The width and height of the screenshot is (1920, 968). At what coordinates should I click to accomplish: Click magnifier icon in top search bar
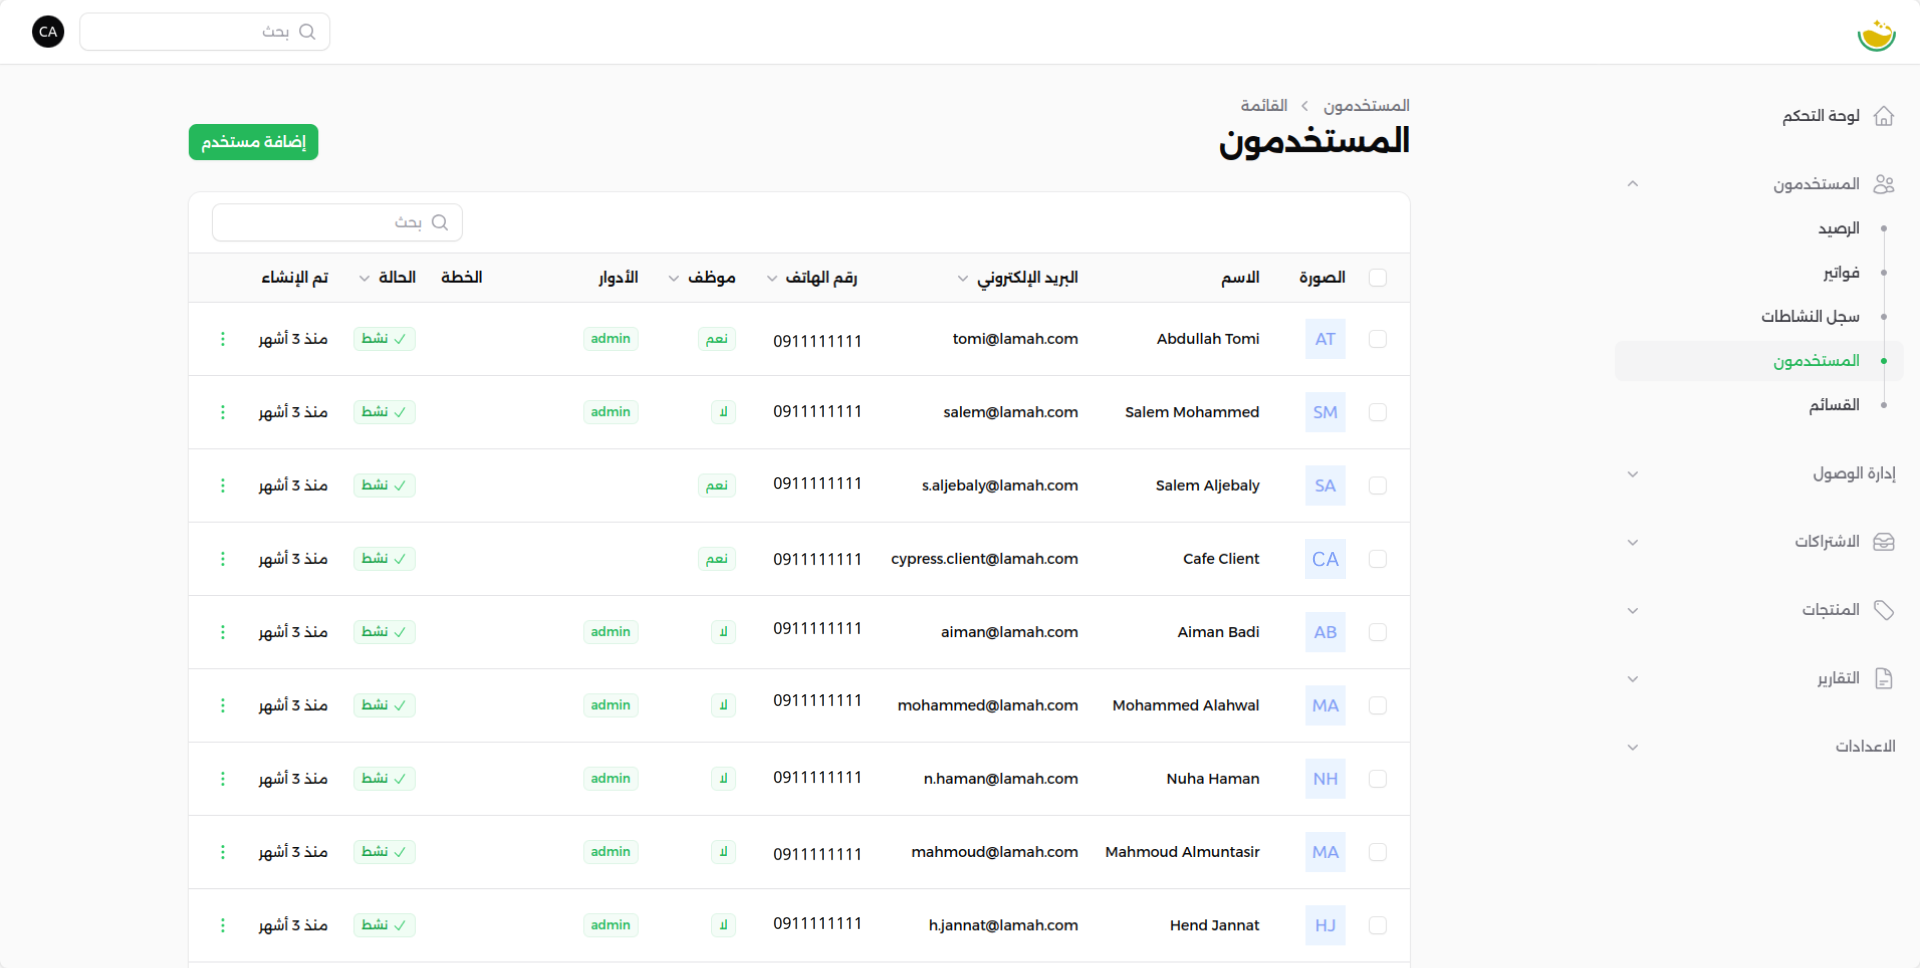307,32
